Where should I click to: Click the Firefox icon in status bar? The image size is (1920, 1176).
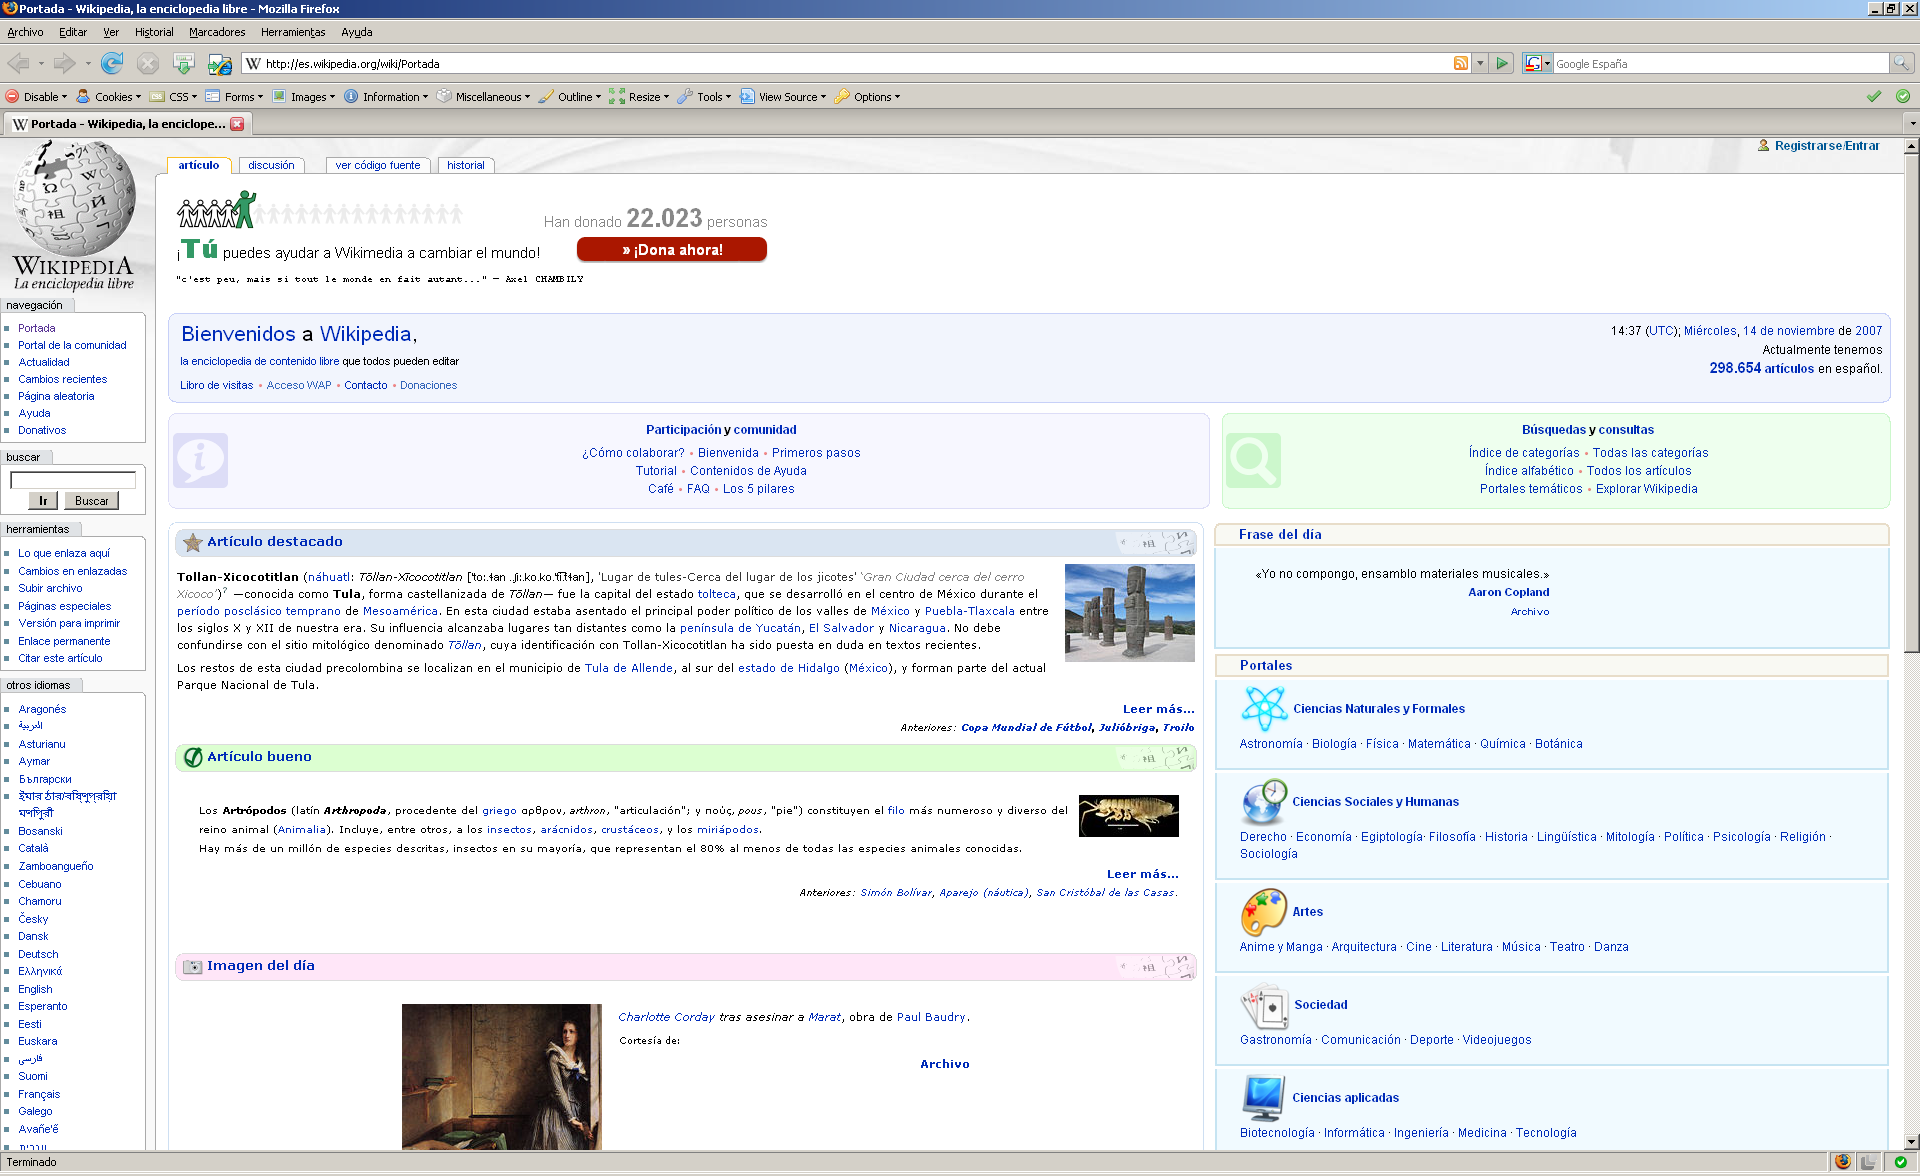click(1843, 1162)
